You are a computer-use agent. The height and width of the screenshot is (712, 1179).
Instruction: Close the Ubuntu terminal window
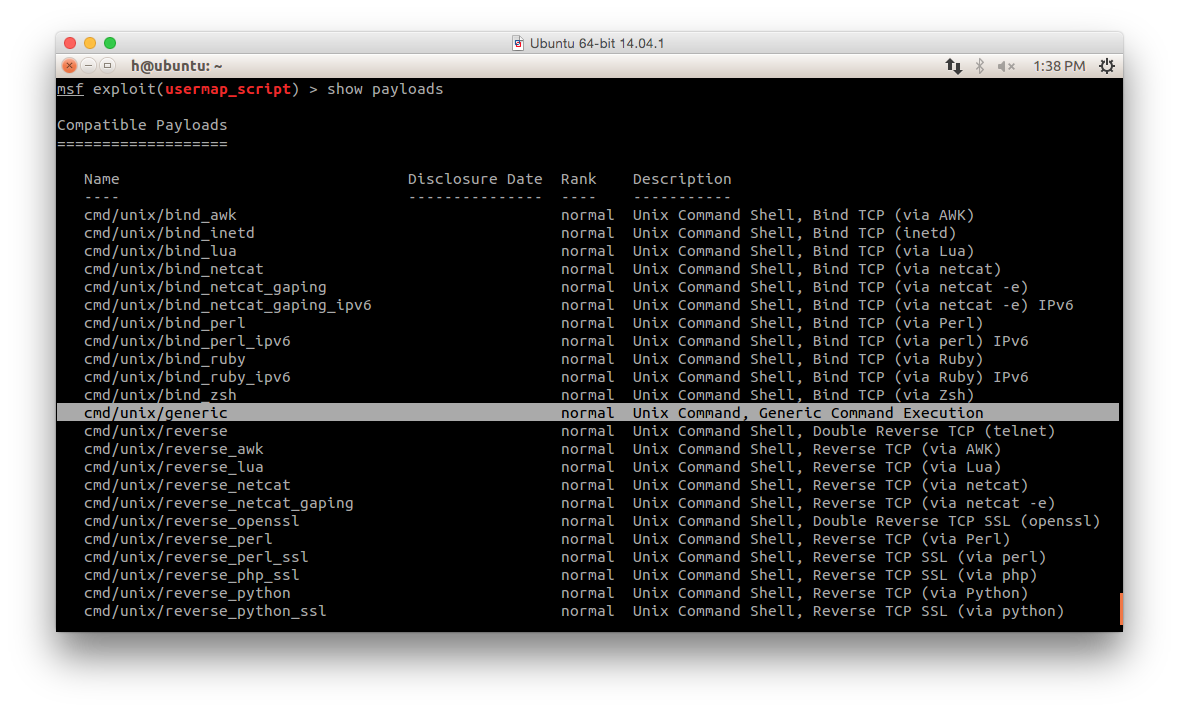69,65
